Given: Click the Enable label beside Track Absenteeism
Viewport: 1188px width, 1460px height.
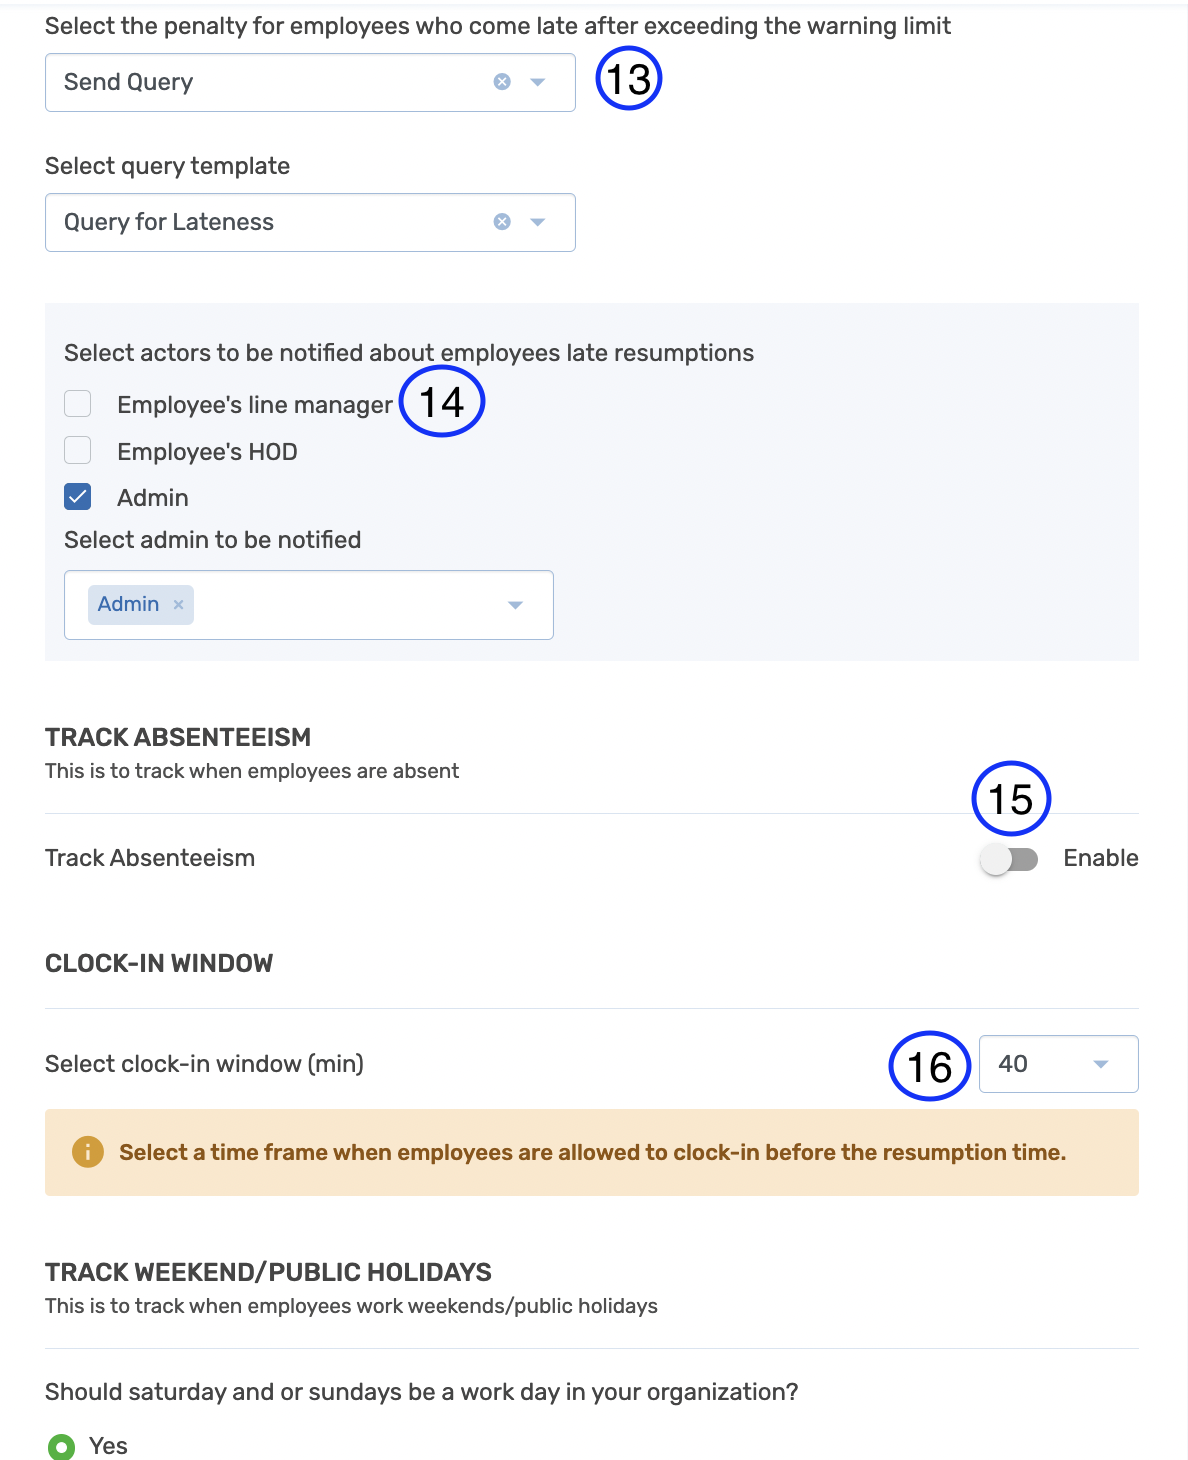Looking at the screenshot, I should 1100,858.
